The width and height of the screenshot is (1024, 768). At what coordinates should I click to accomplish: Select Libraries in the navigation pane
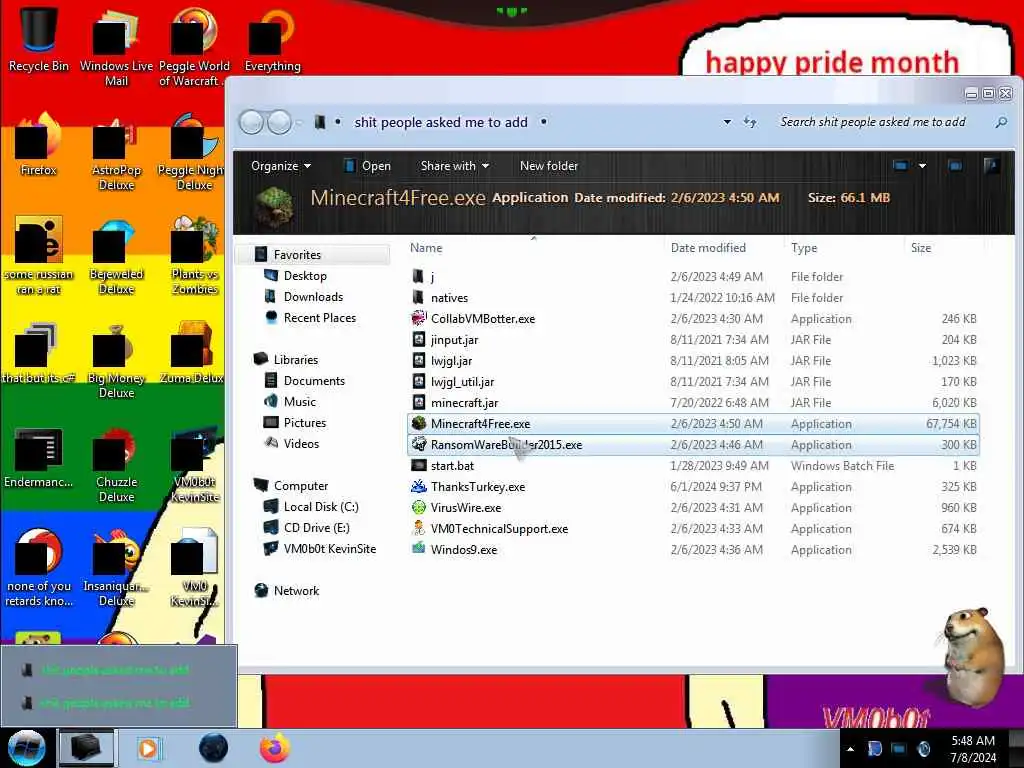(296, 360)
